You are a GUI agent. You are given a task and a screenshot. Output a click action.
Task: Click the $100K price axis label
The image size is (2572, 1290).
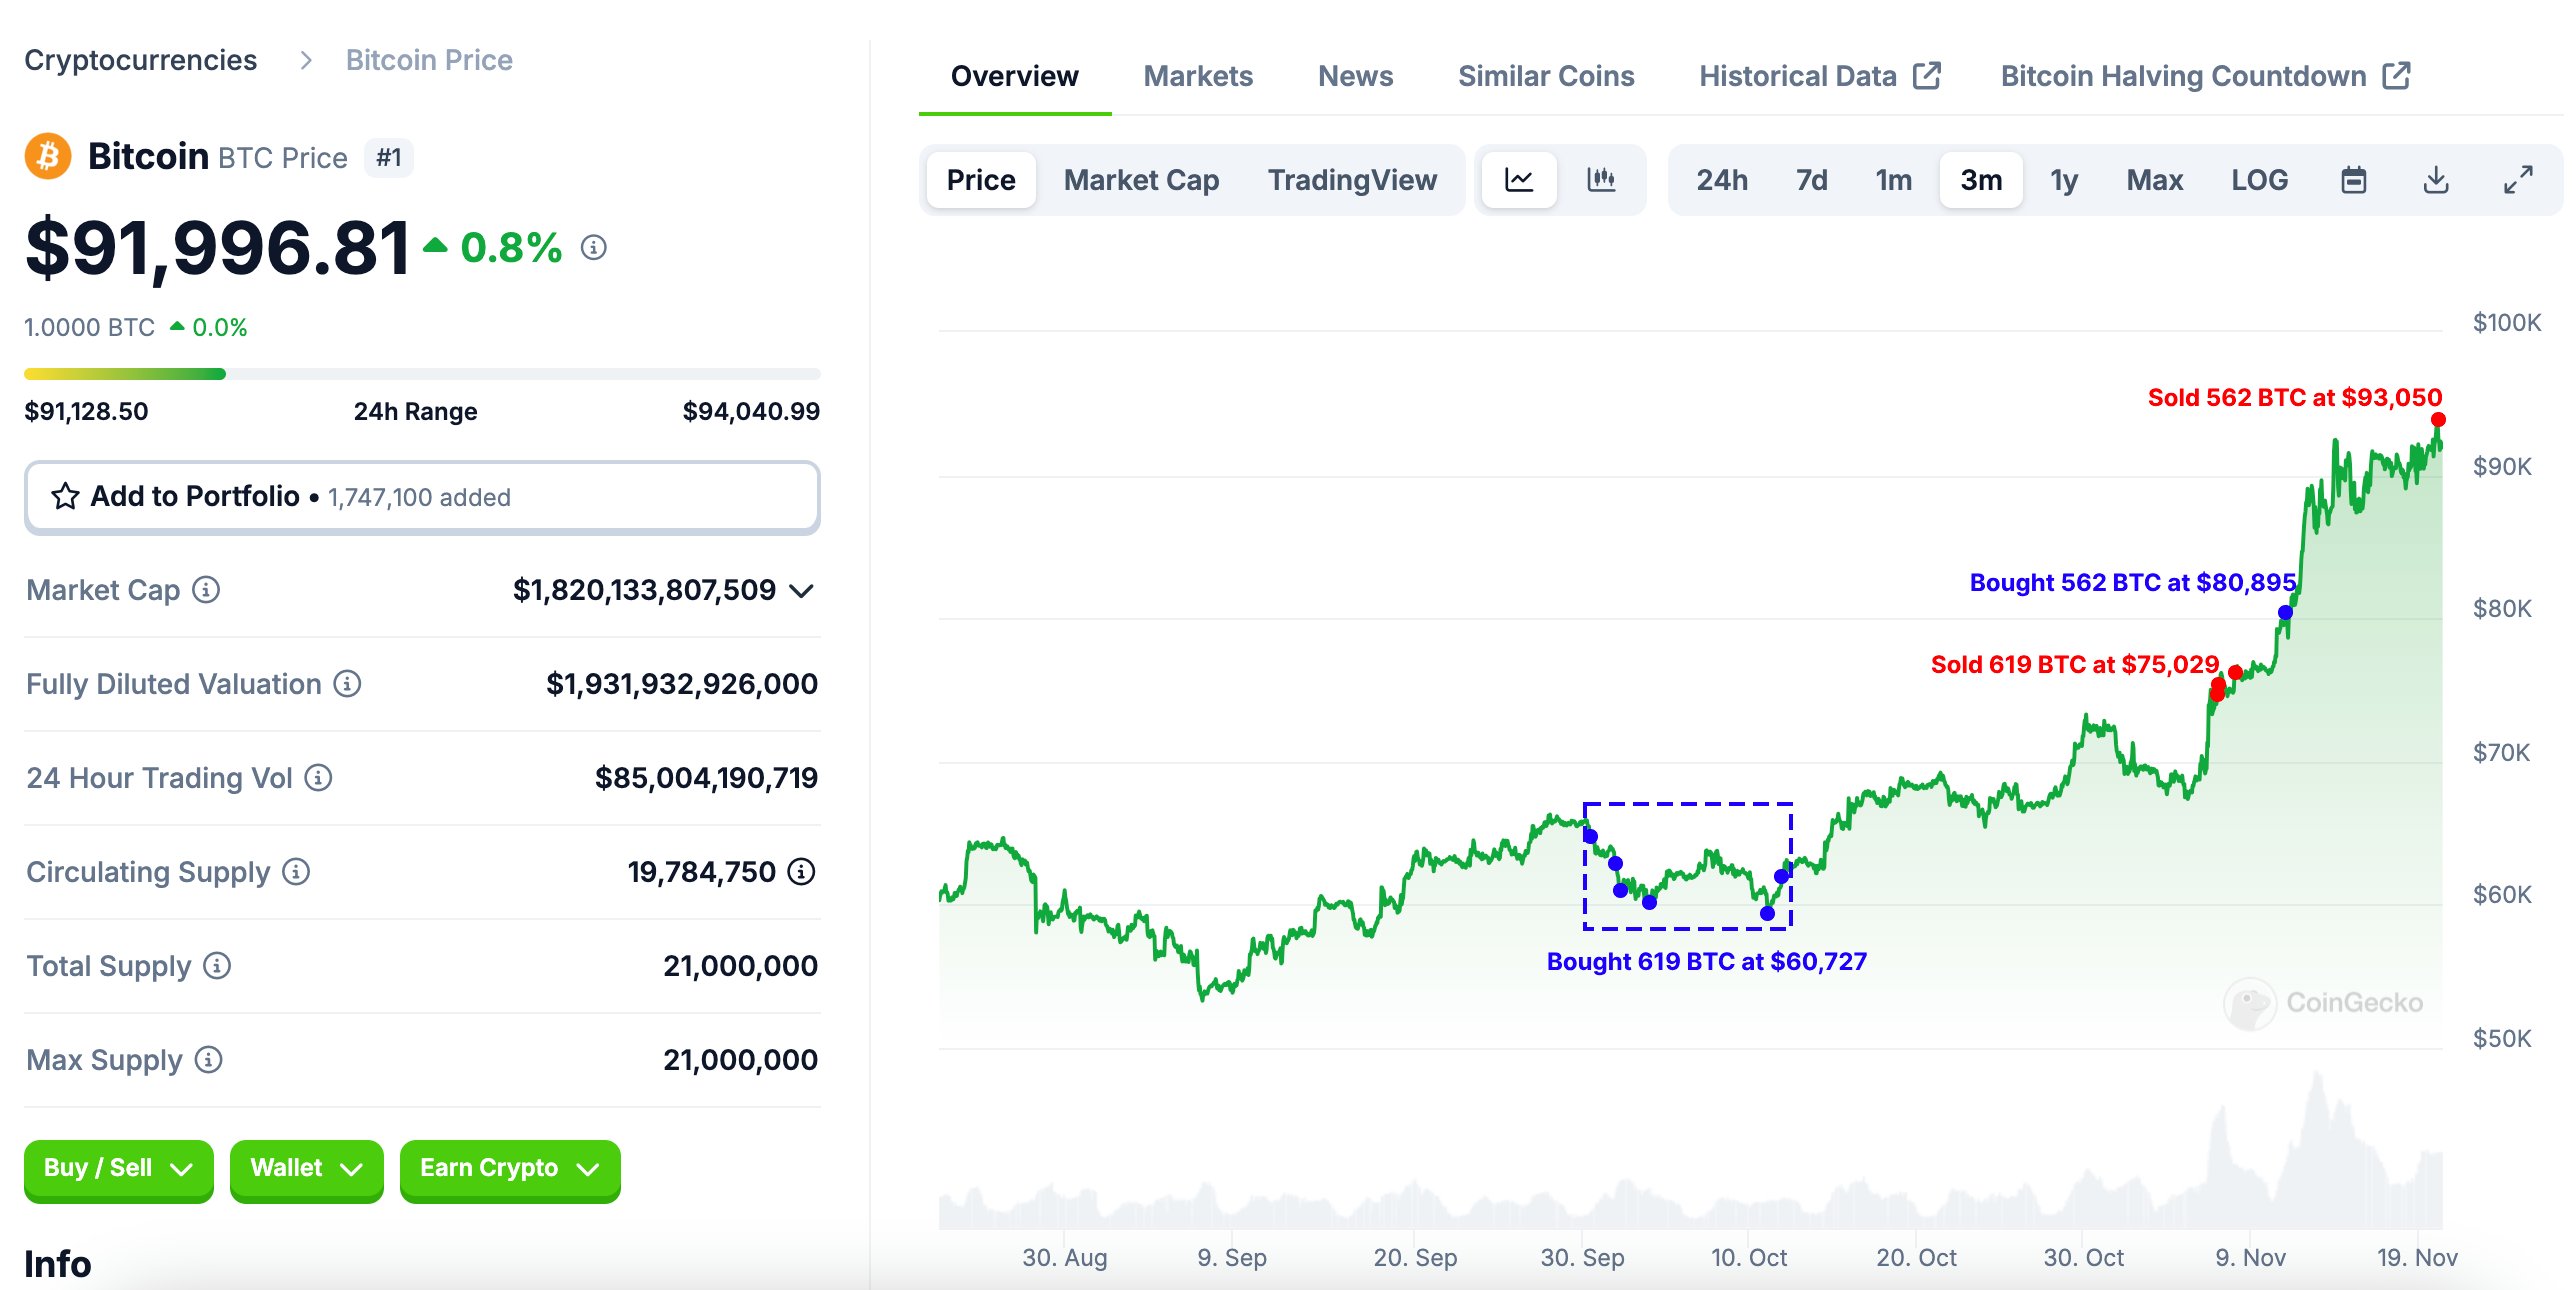click(2506, 323)
